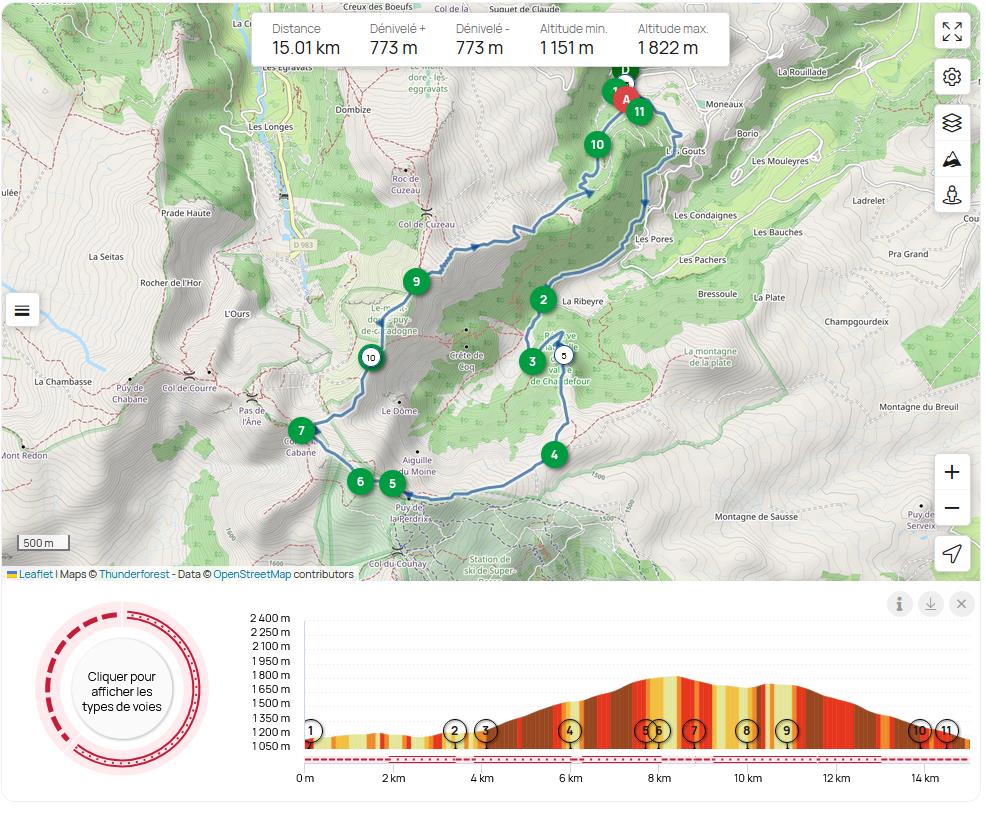This screenshot has width=986, height=813.
Task: Select green waypoint 10 on the map
Action: pyautogui.click(x=597, y=145)
